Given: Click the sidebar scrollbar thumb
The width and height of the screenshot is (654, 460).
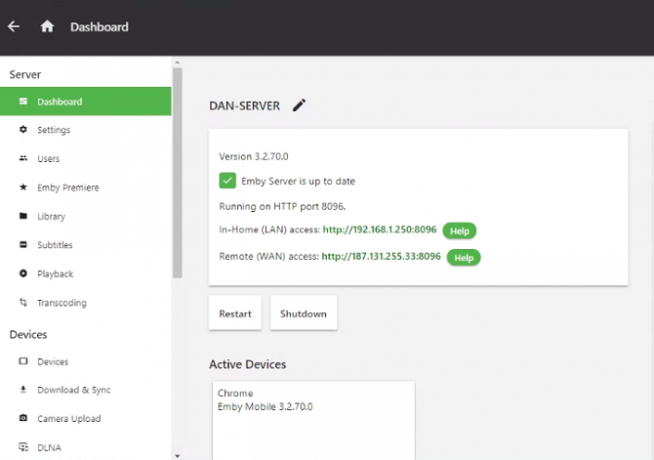Looking at the screenshot, I should (177, 173).
